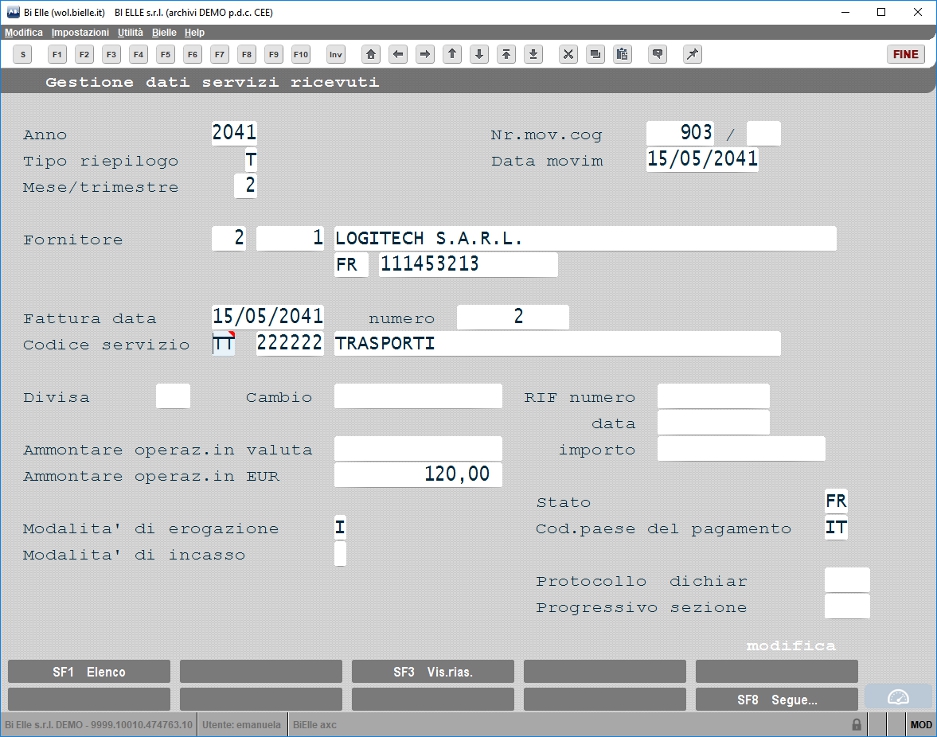Open the Modifica menu
Image resolution: width=937 pixels, height=737 pixels.
[x=24, y=32]
